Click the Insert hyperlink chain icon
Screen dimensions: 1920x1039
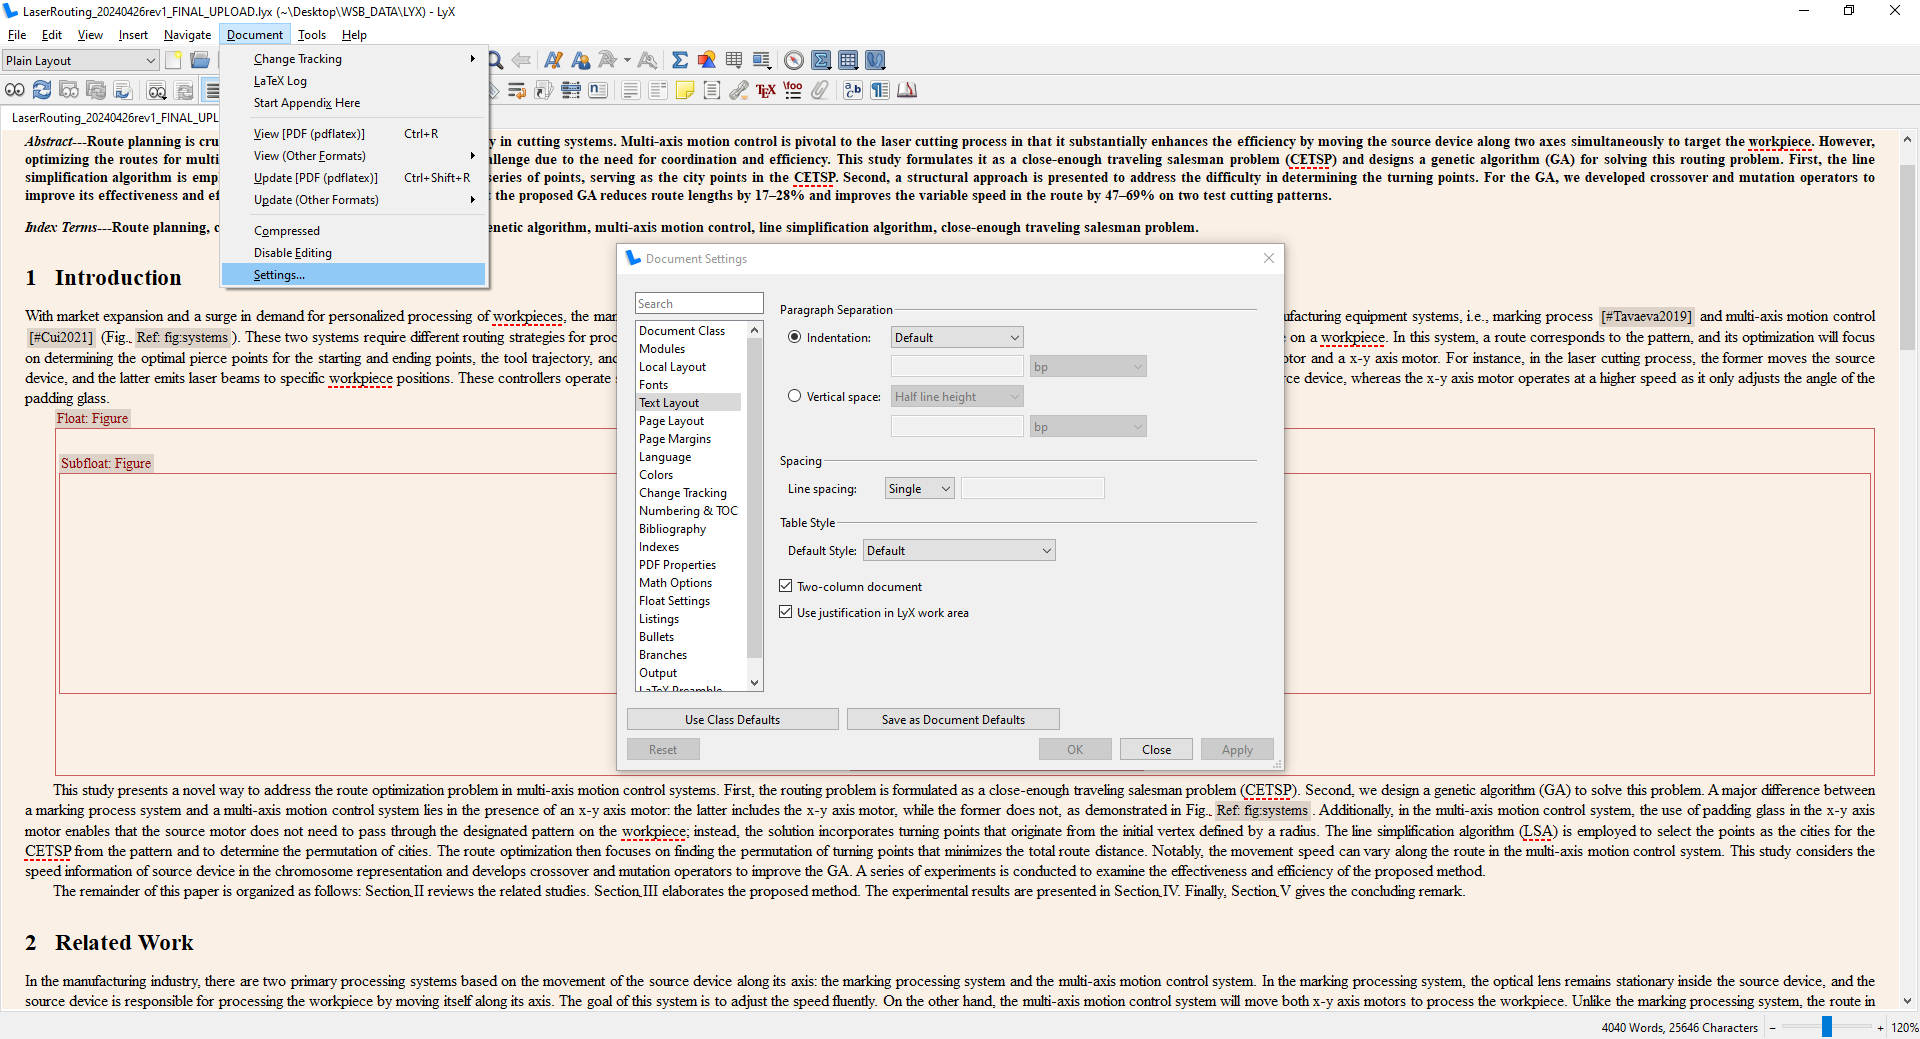pyautogui.click(x=739, y=90)
